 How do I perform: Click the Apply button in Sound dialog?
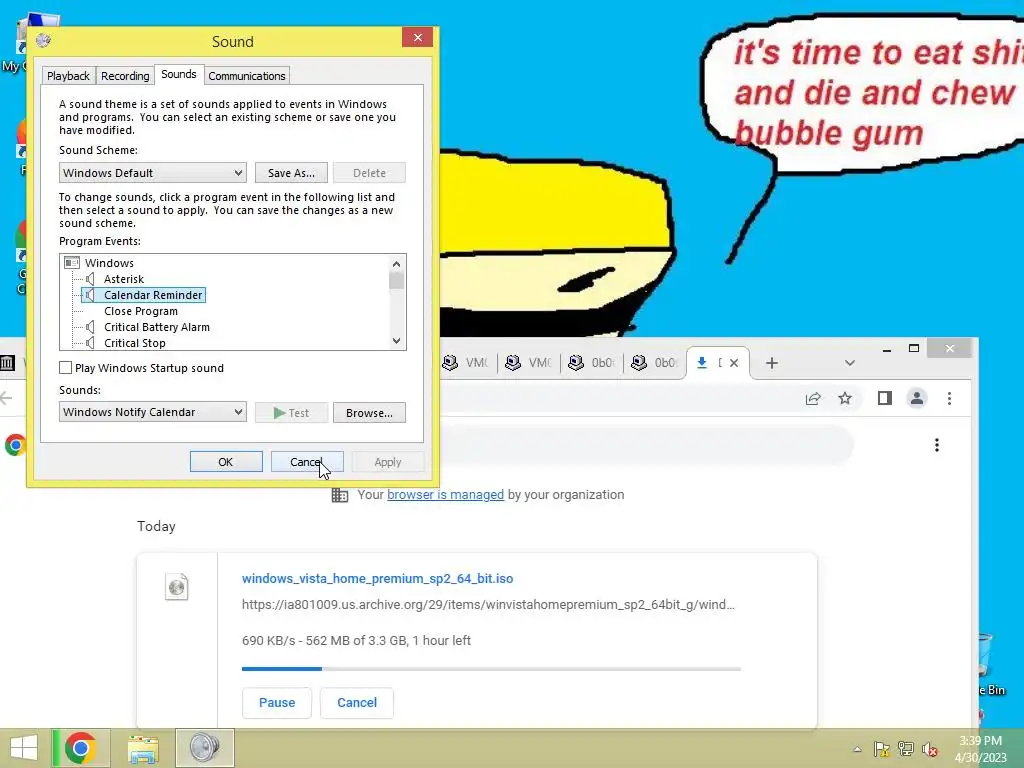click(x=388, y=462)
